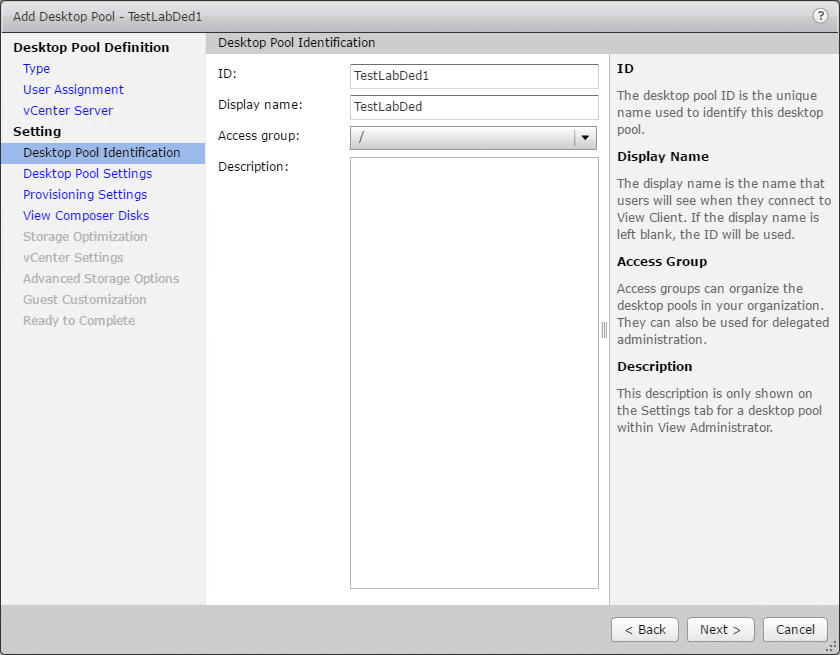Click the Display name input field

pyautogui.click(x=474, y=106)
